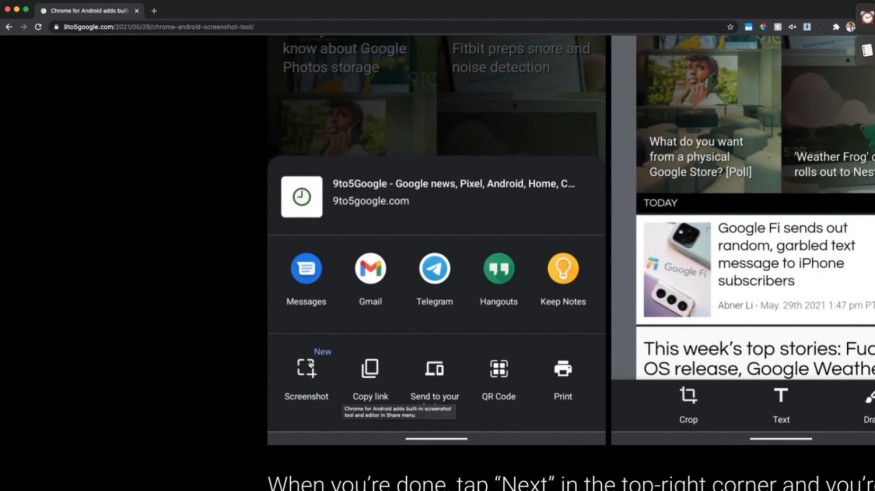
Task: Go back in browser history
Action: click(9, 27)
